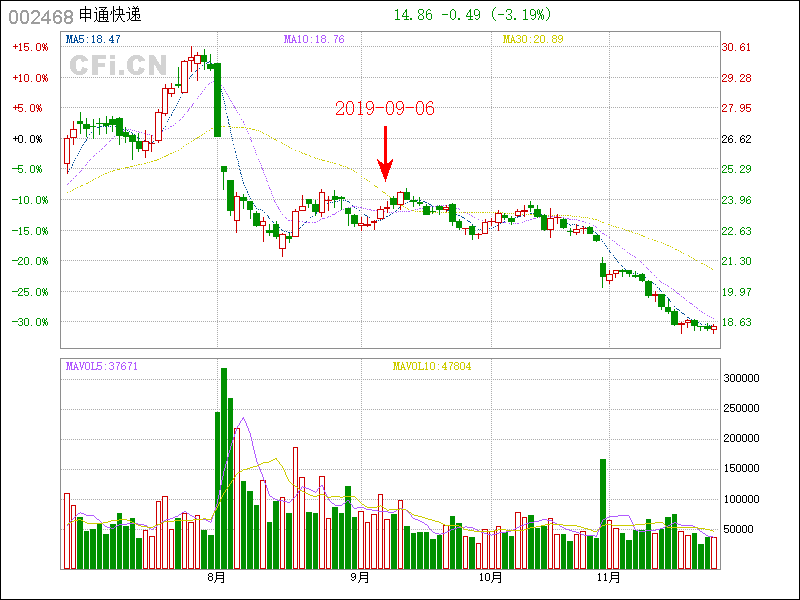Jump to the 10月 axis label
Screen dimensions: 800x600
click(490, 577)
